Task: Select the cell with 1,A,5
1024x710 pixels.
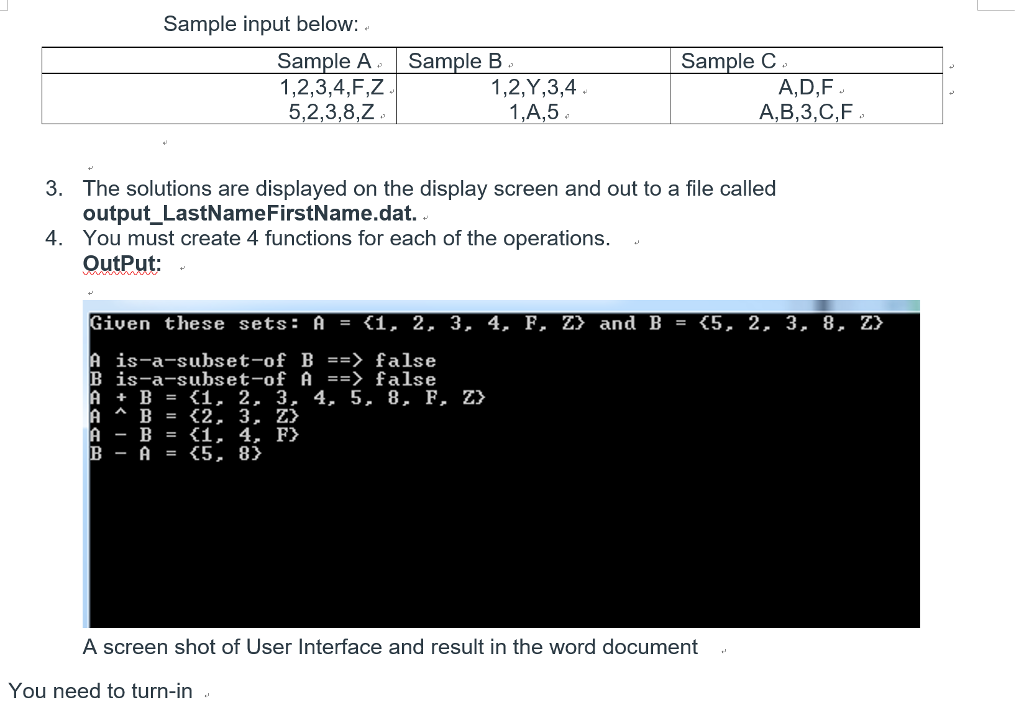Action: (533, 111)
